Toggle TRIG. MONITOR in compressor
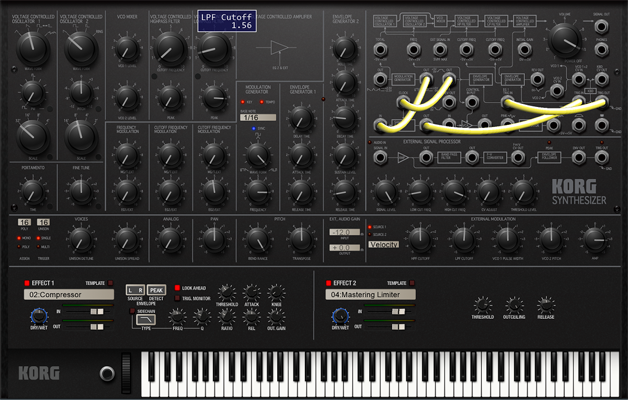Image resolution: width=628 pixels, height=400 pixels. click(177, 298)
